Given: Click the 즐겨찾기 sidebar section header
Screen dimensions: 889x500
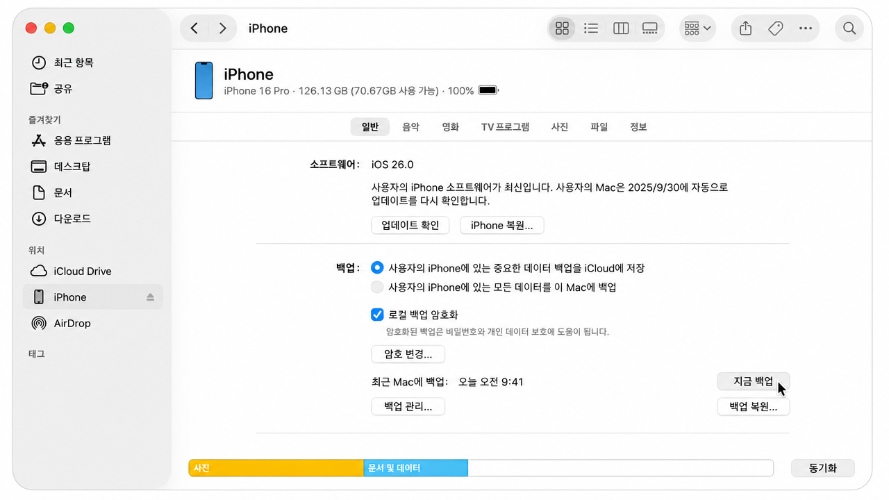Looking at the screenshot, I should (44, 120).
